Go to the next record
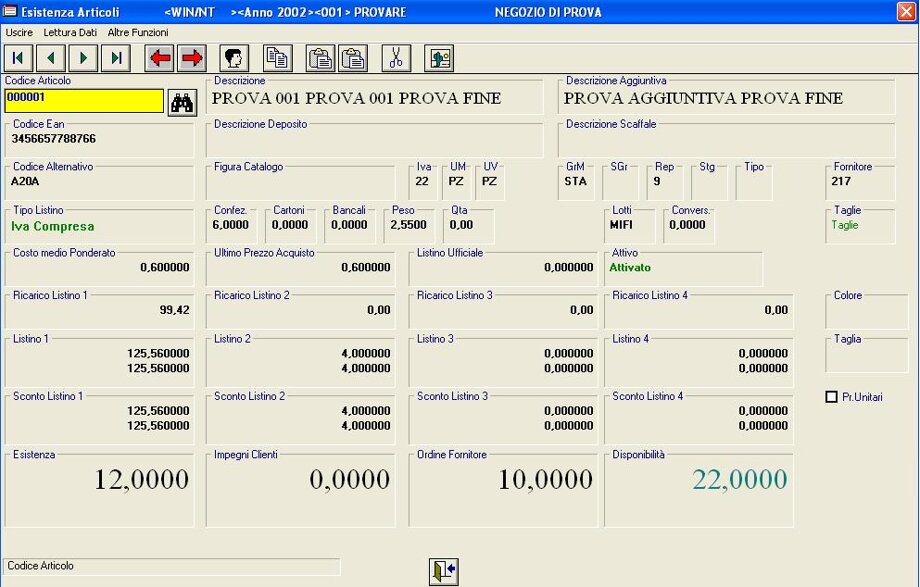The height and width of the screenshot is (587, 920). 83,58
